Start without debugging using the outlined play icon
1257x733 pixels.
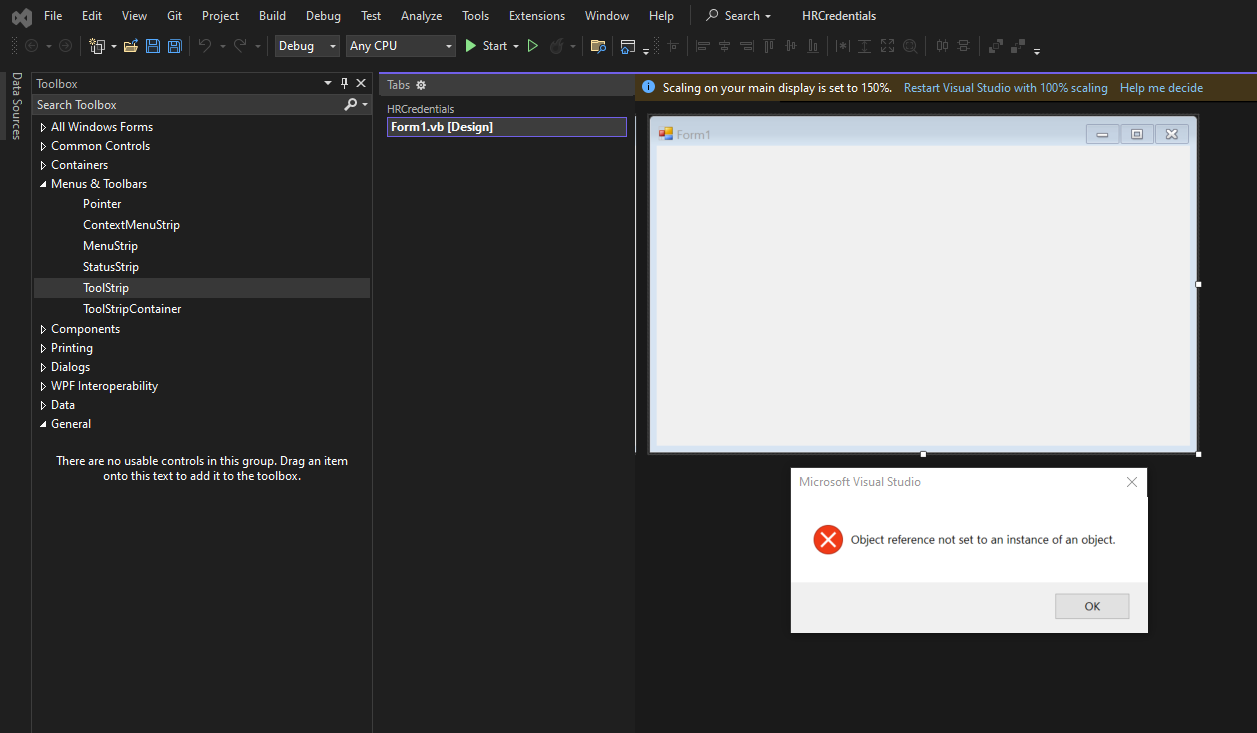533,46
